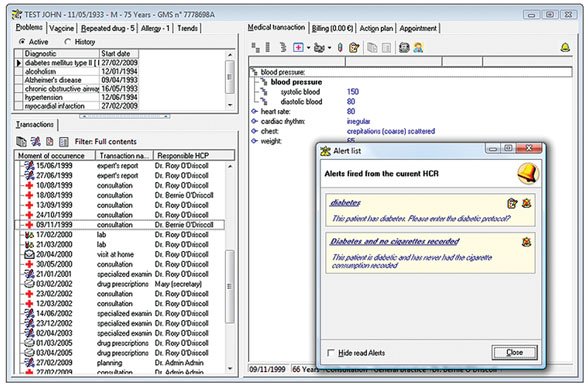Click the greyed copy documents icon in toolbar
This screenshot has height=387, width=588.
click(x=372, y=48)
